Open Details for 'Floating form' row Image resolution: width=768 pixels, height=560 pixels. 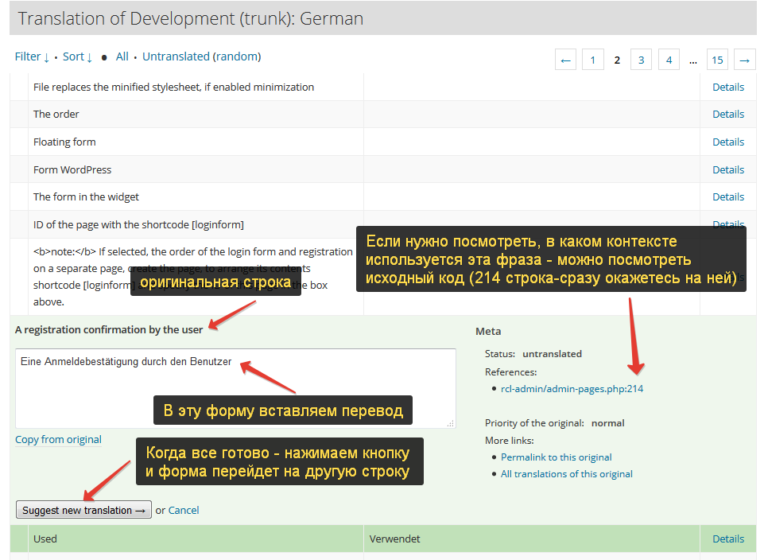coord(727,142)
